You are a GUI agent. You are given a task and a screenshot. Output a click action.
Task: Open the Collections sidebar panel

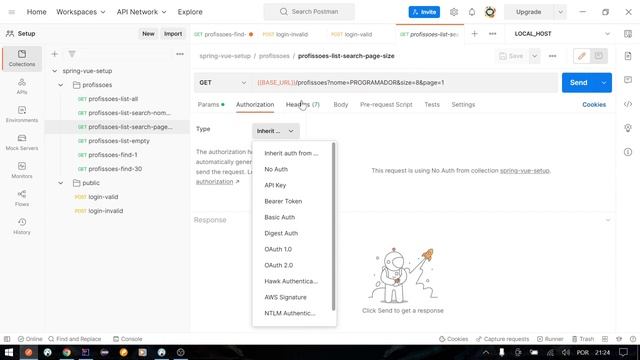[22, 58]
